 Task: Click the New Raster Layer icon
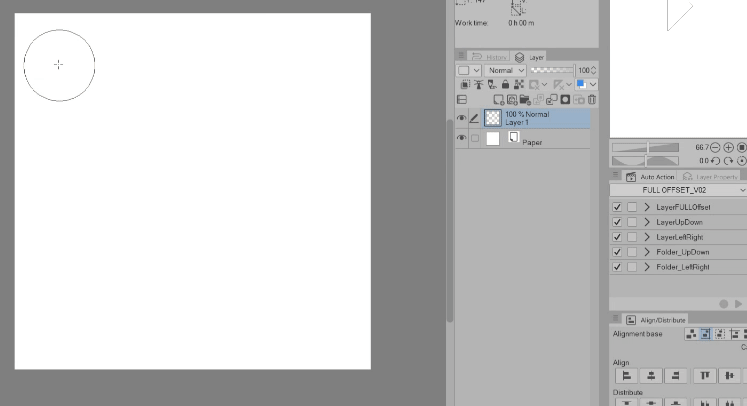pos(498,100)
